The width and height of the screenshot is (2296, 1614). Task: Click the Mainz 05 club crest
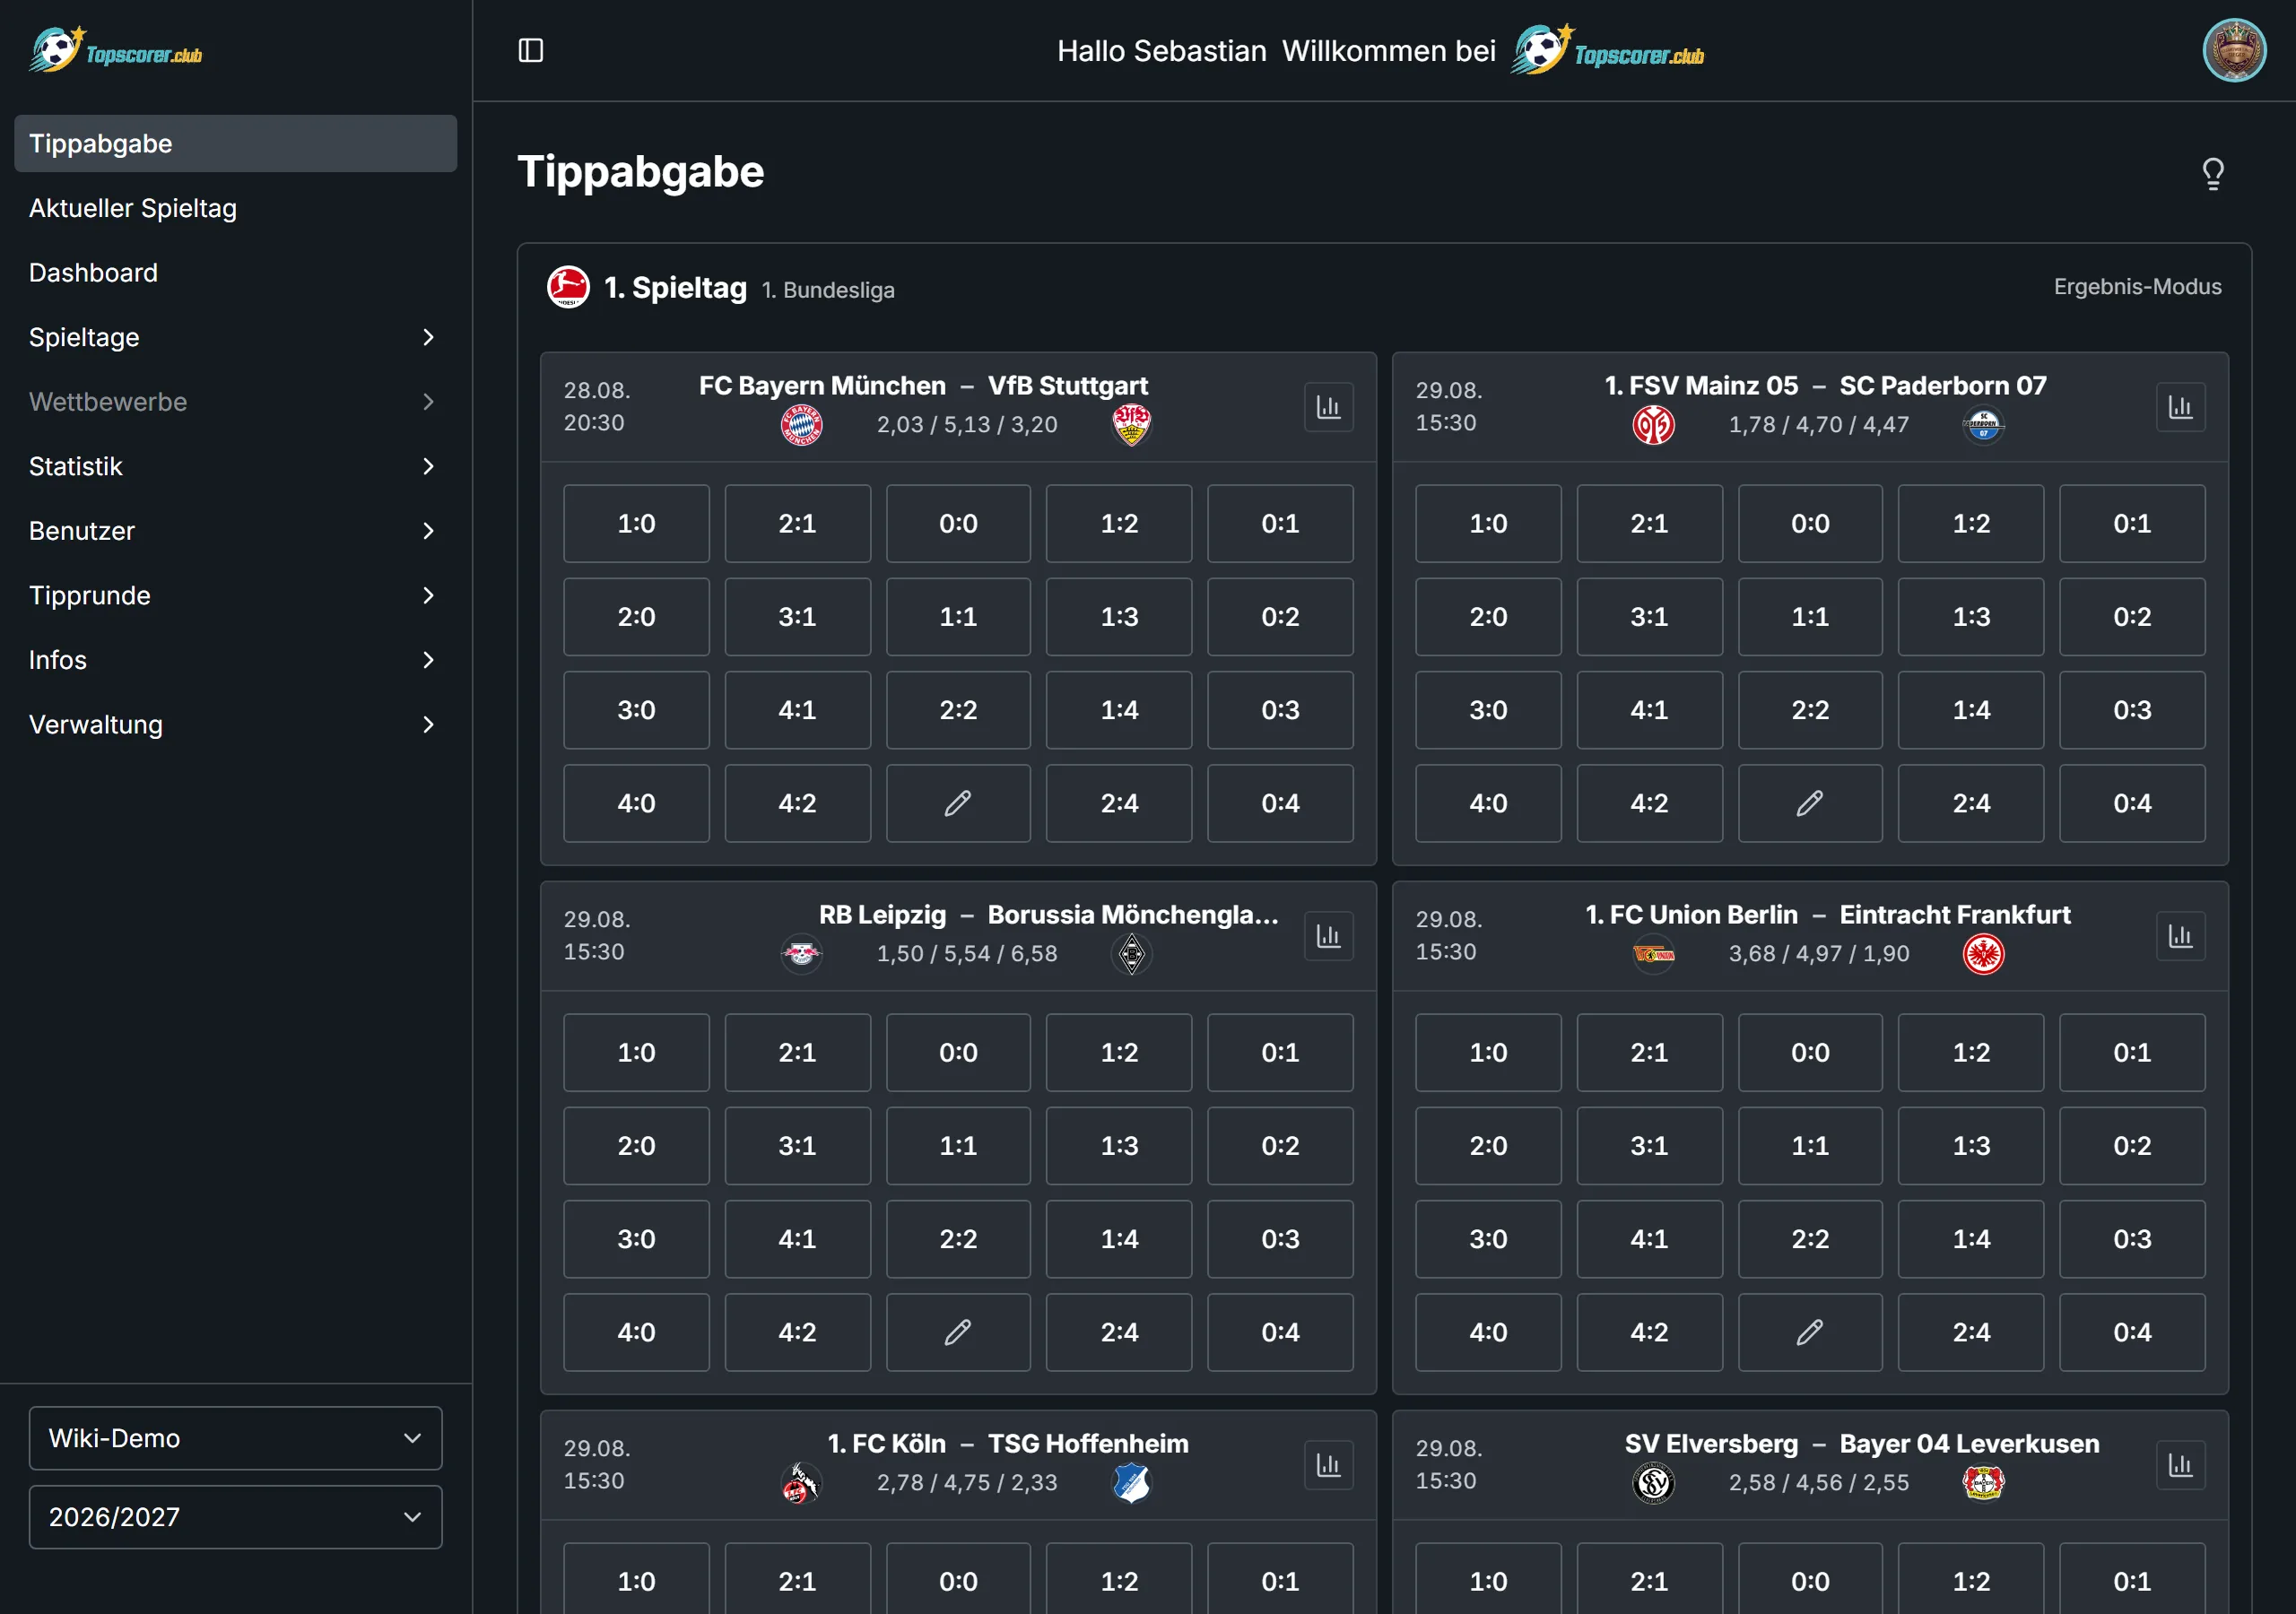(x=1654, y=425)
